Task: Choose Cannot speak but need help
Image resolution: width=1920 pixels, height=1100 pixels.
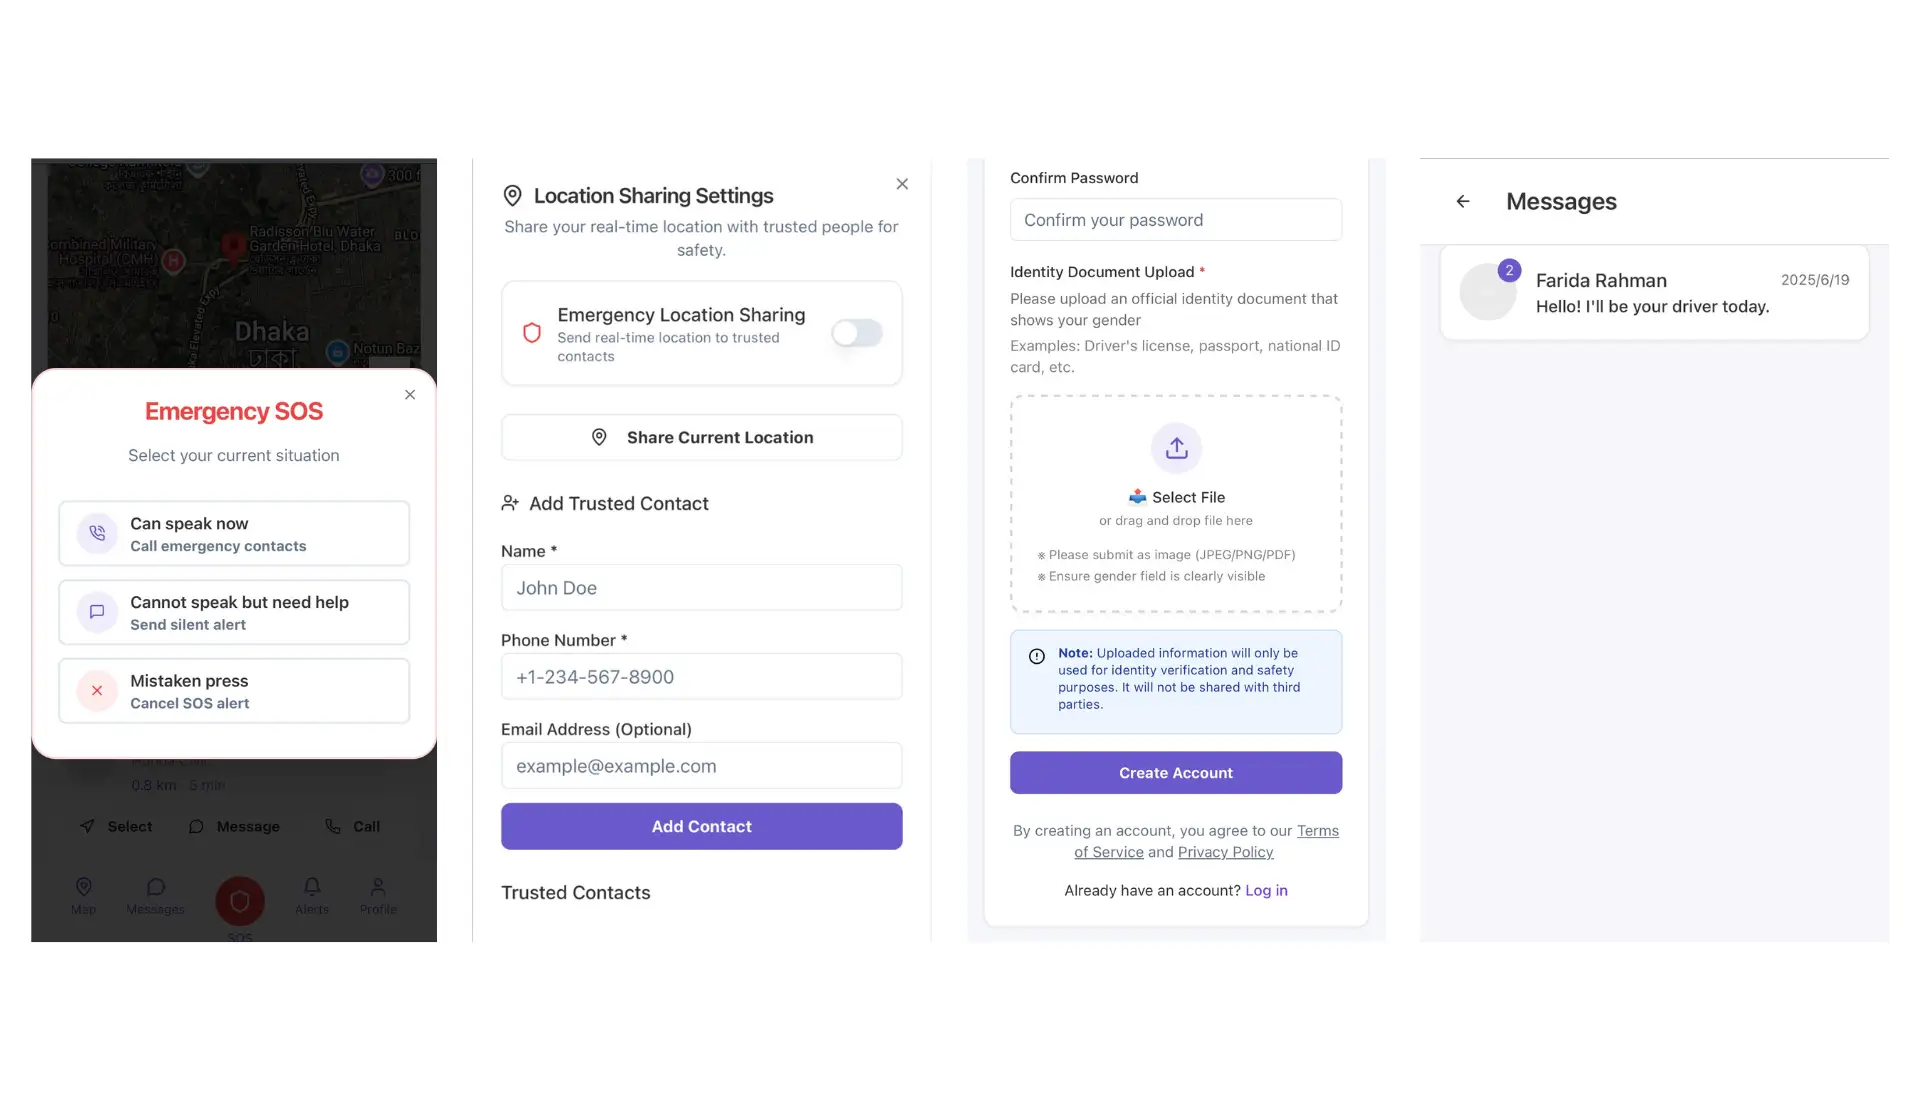Action: coord(234,612)
